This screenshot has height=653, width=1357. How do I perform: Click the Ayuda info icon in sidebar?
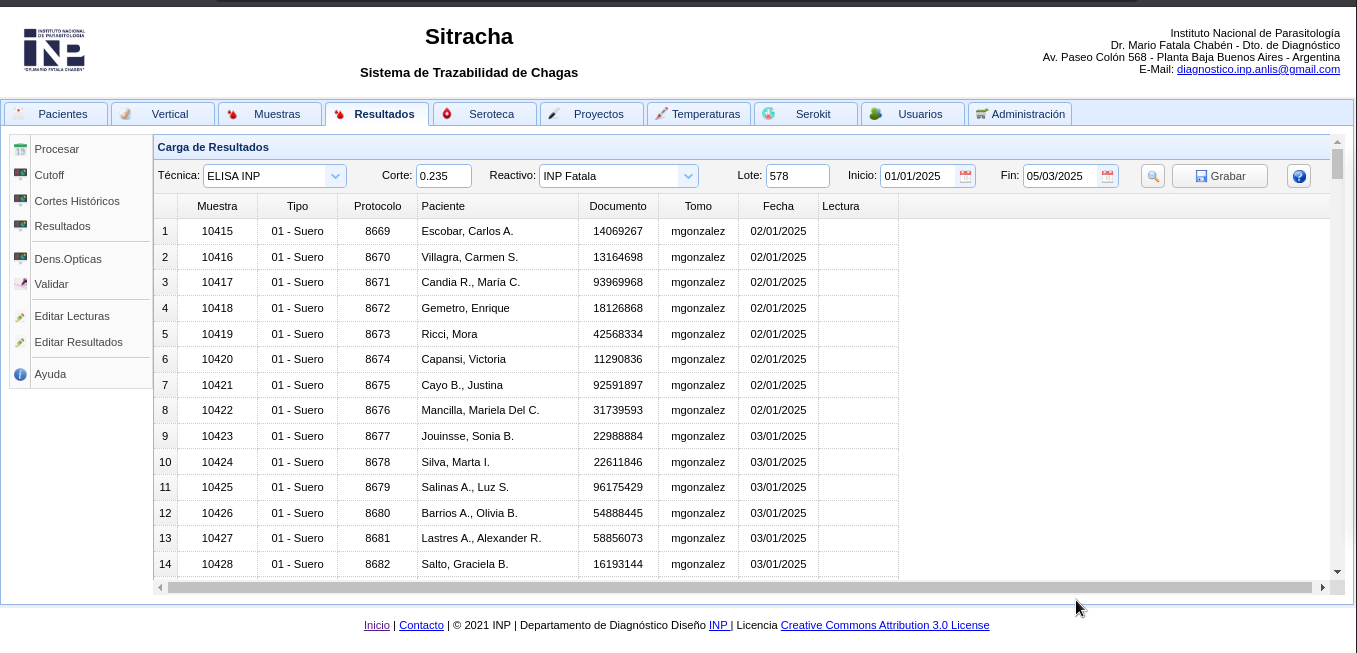tap(20, 374)
